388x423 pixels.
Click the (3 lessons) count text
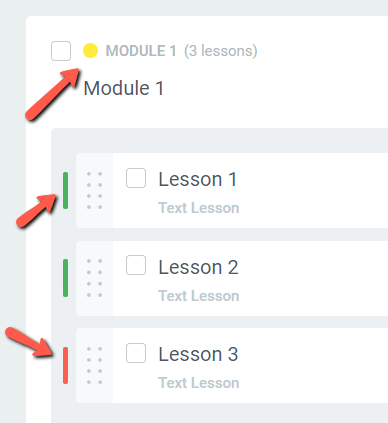(x=221, y=51)
